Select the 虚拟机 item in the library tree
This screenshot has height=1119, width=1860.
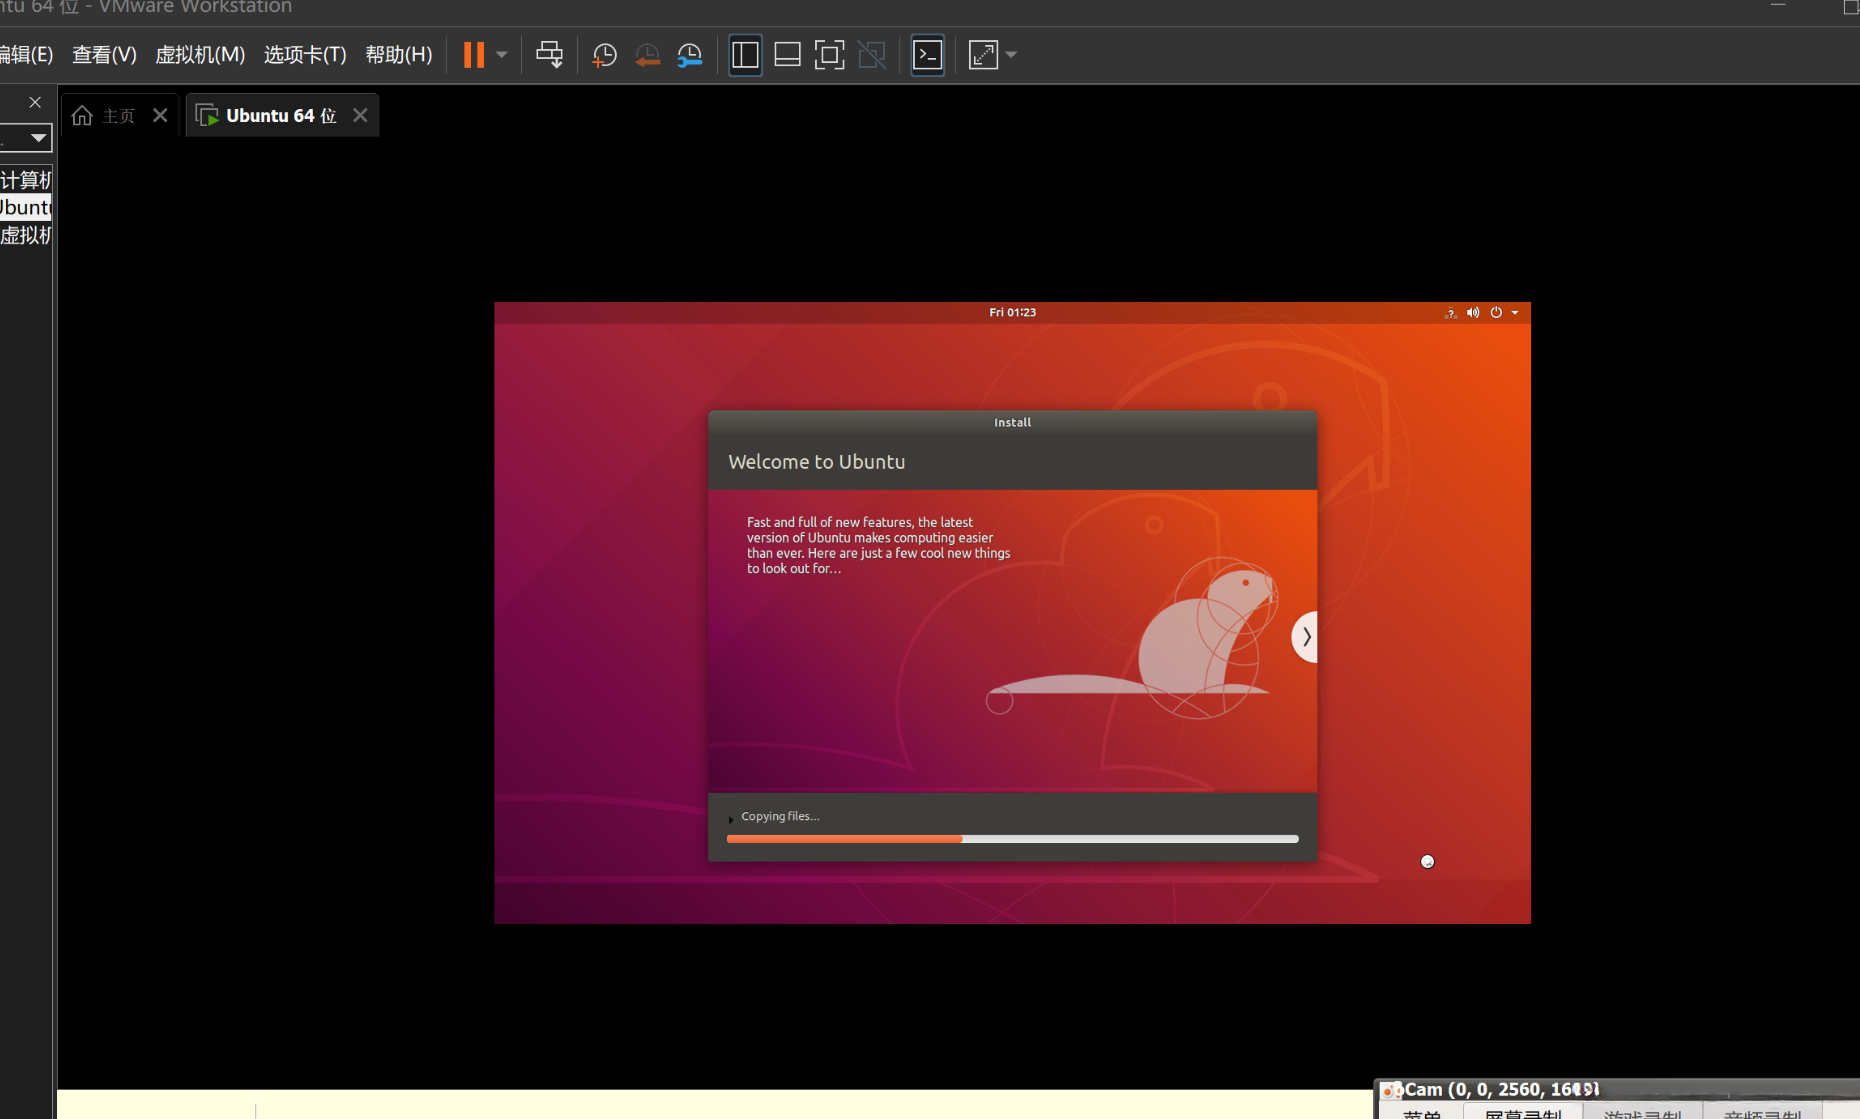point(26,236)
